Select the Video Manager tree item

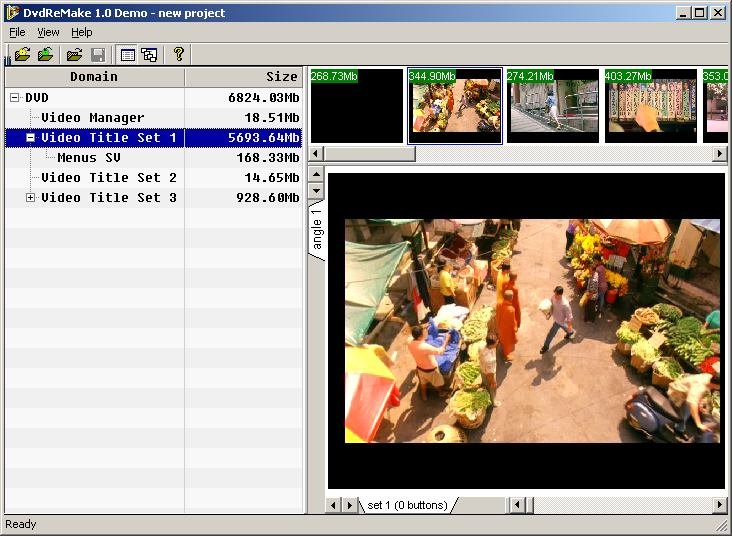(93, 118)
